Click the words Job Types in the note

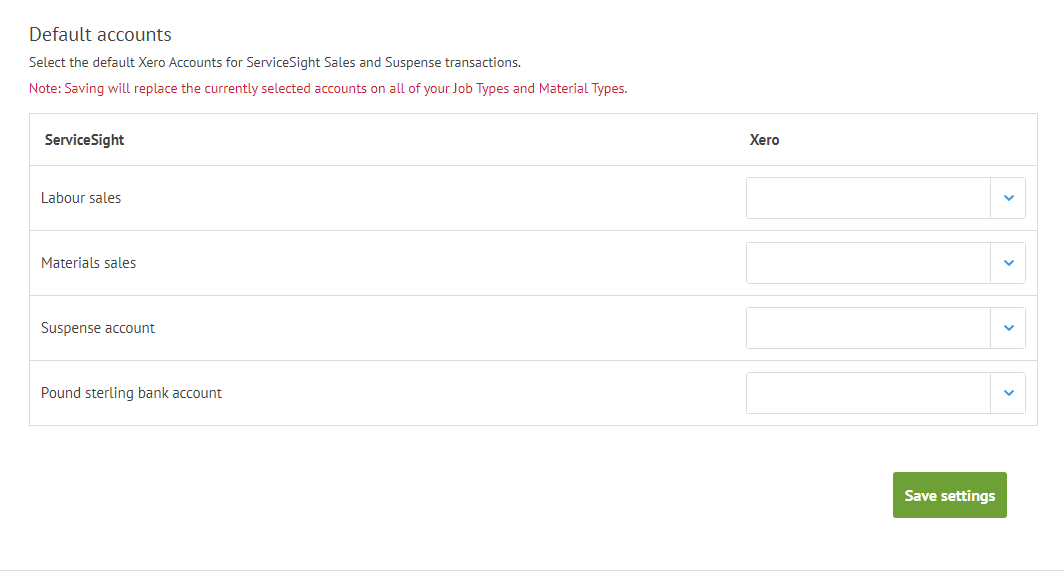pyautogui.click(x=480, y=88)
